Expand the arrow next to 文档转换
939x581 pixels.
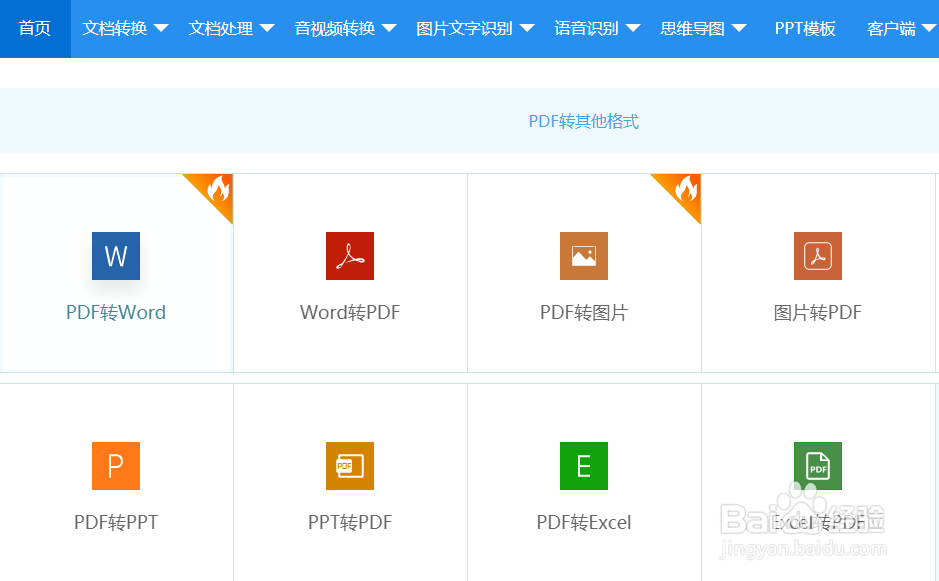point(161,28)
